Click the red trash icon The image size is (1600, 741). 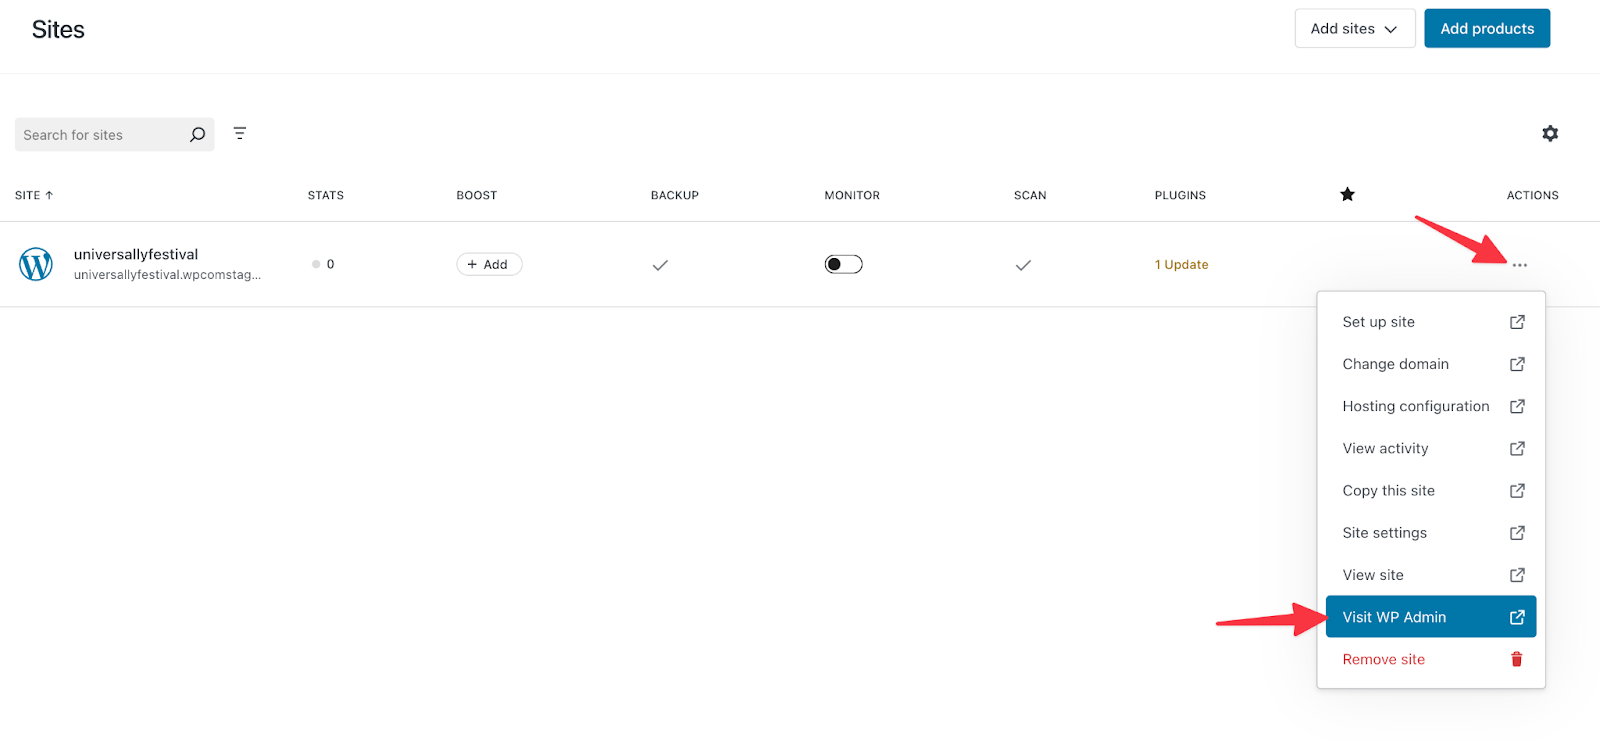click(1516, 659)
